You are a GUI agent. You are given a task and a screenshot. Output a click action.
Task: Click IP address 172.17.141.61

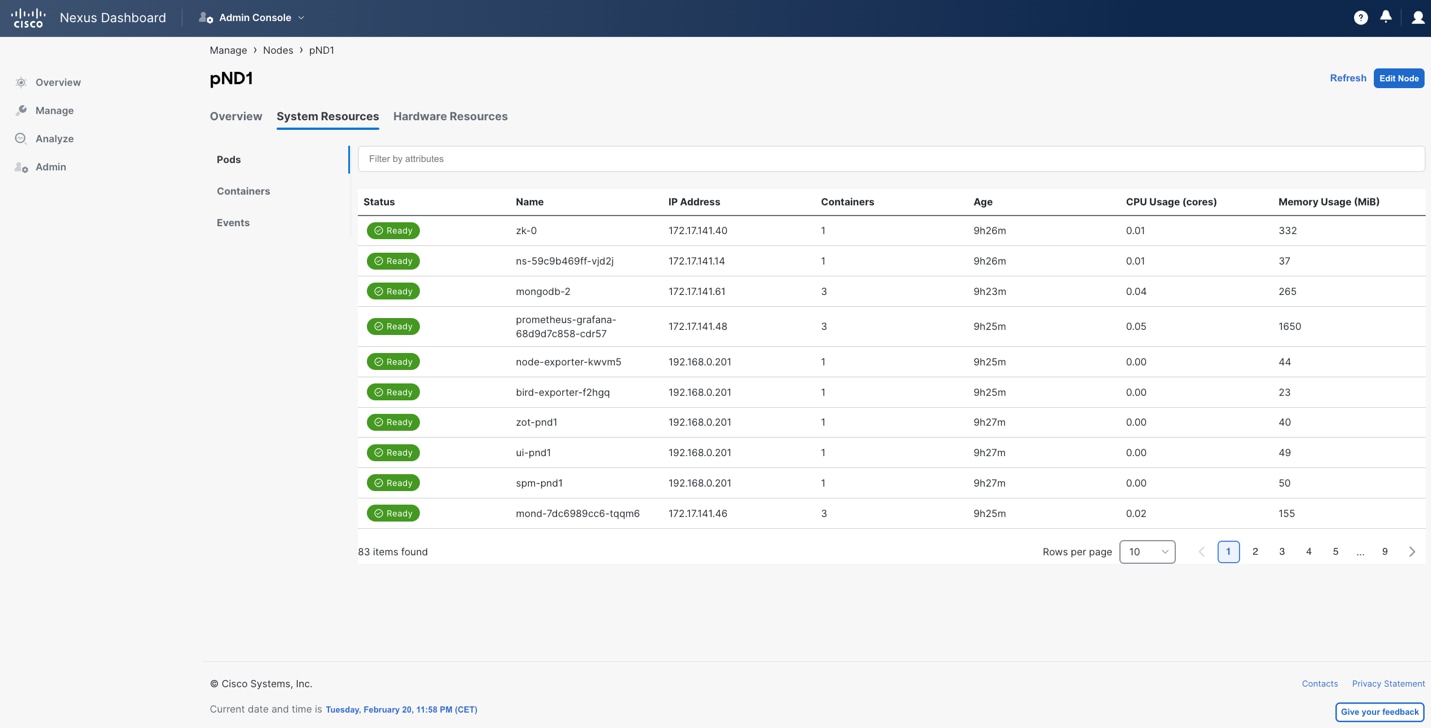click(x=697, y=292)
